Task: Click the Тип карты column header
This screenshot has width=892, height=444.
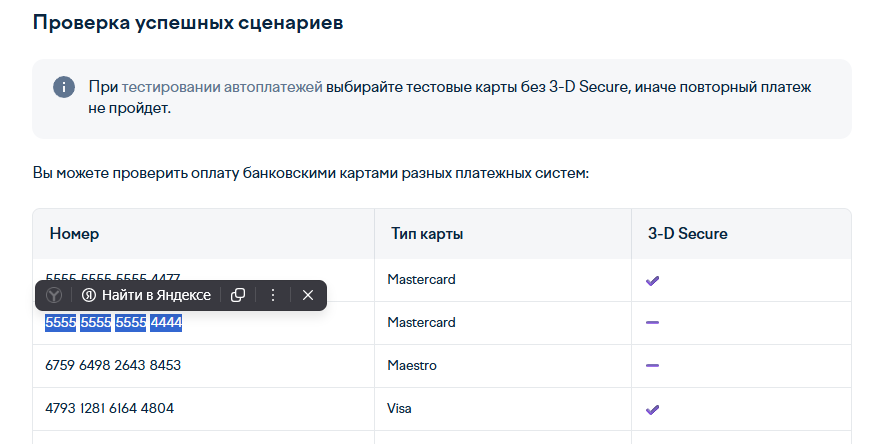Action: pos(427,233)
